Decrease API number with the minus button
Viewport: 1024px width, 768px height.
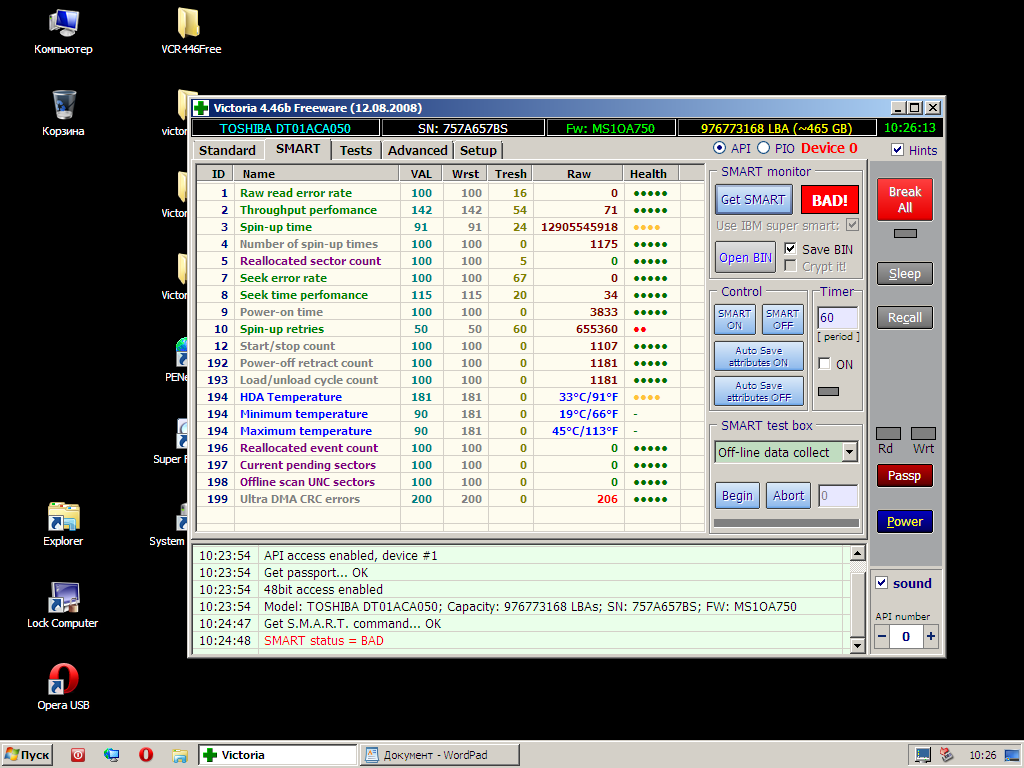[x=882, y=637]
